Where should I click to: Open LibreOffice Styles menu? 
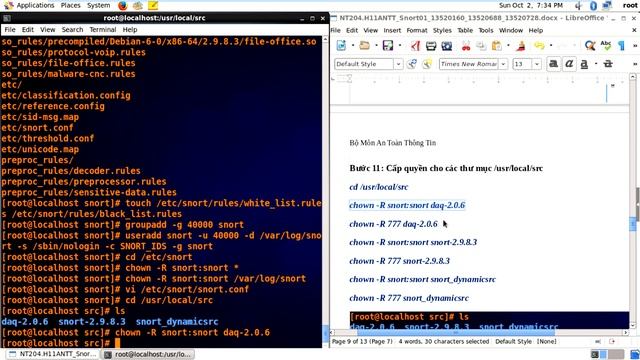tap(442, 30)
